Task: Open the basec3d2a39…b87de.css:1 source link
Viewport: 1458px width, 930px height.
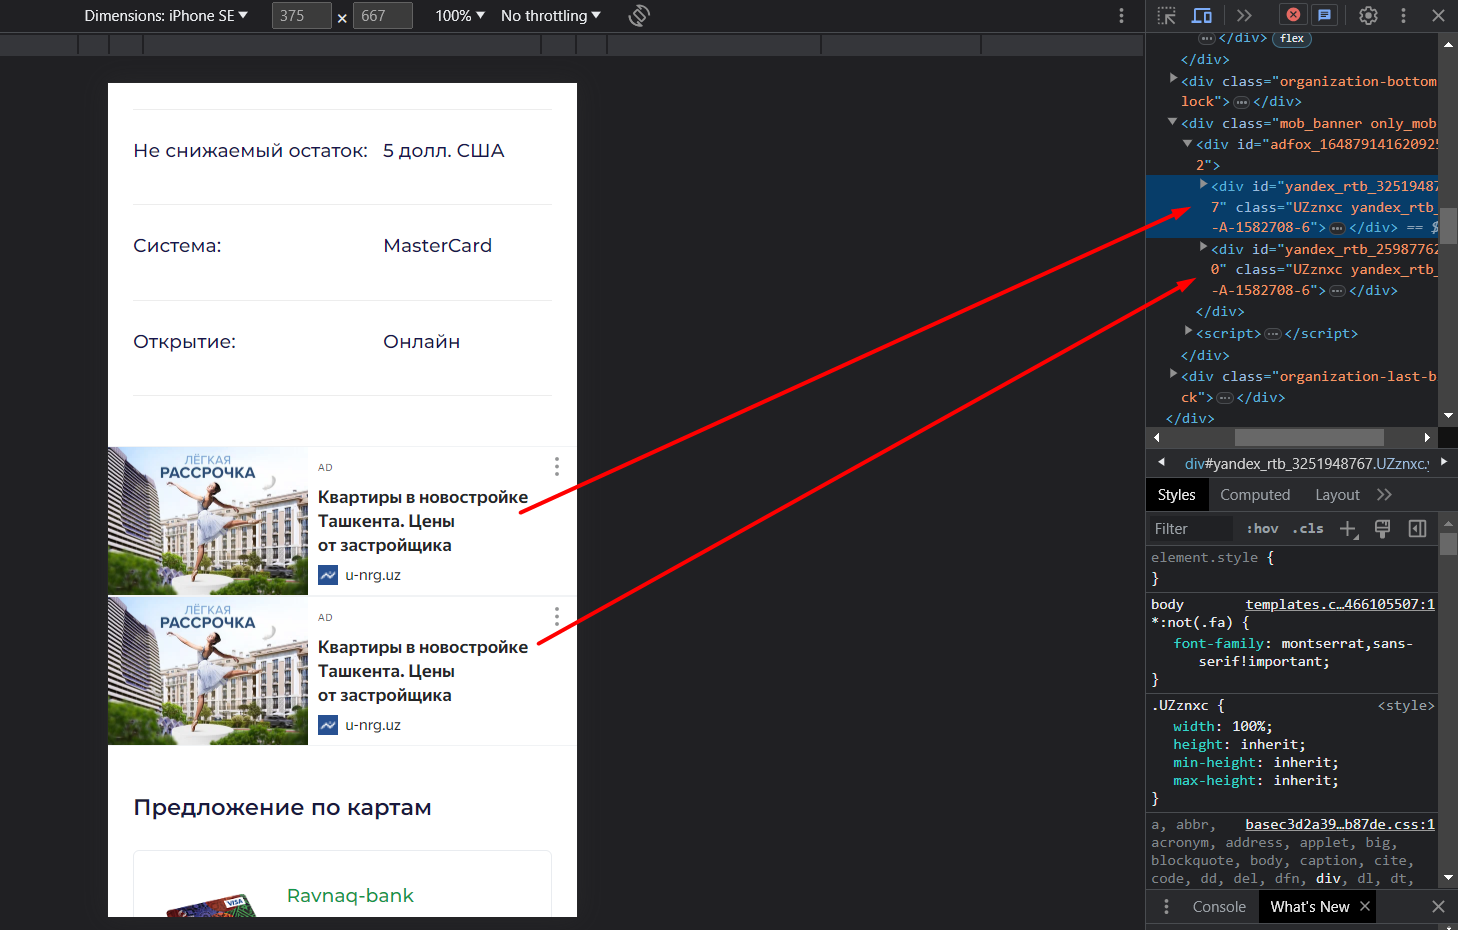Action: coord(1340,824)
